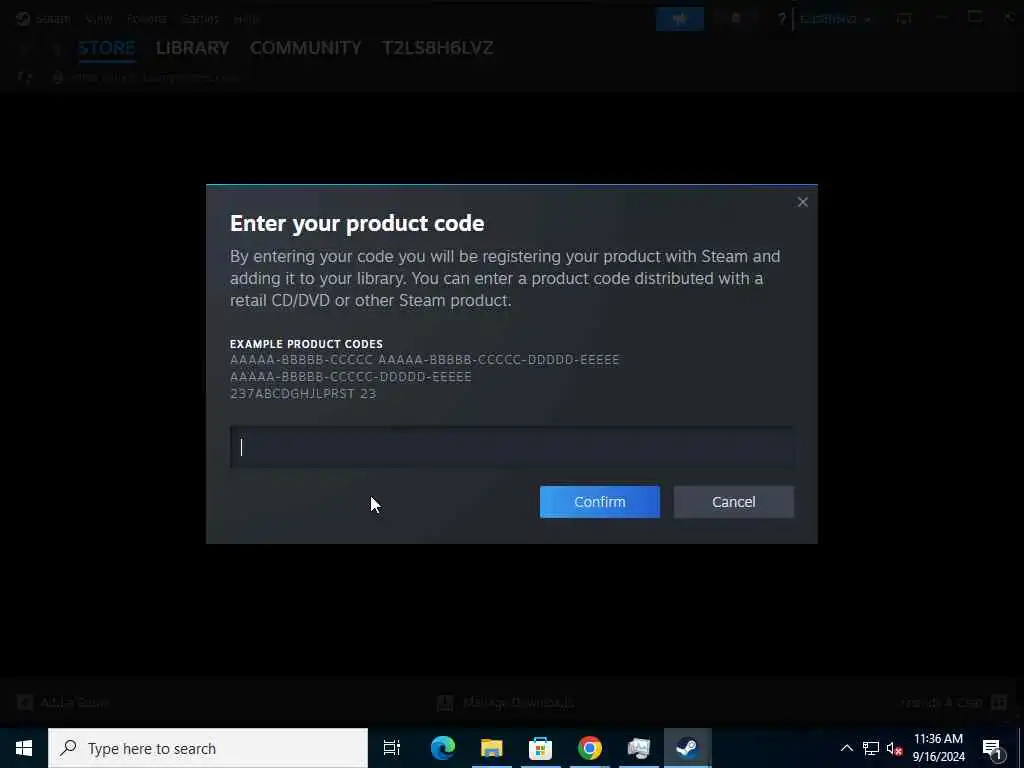Open network status tray icon
The height and width of the screenshot is (768, 1024).
(x=871, y=748)
